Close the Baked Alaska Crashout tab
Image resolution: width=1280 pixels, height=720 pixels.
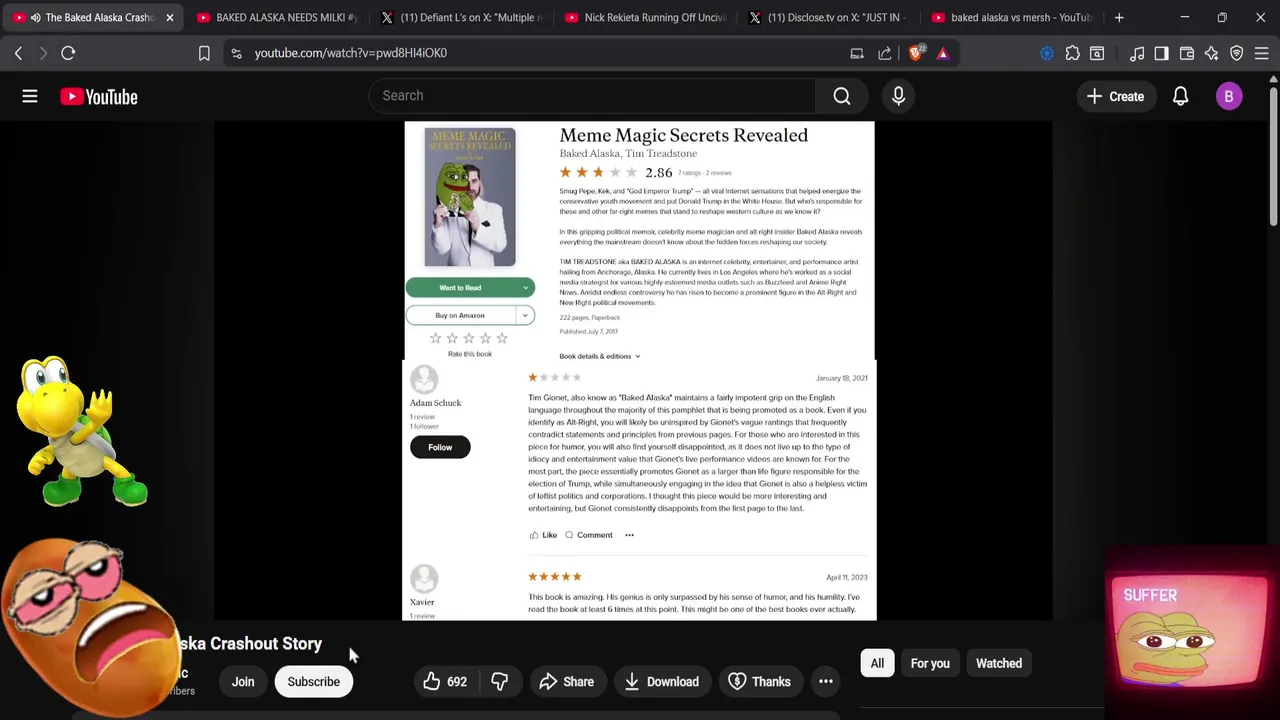click(x=170, y=17)
